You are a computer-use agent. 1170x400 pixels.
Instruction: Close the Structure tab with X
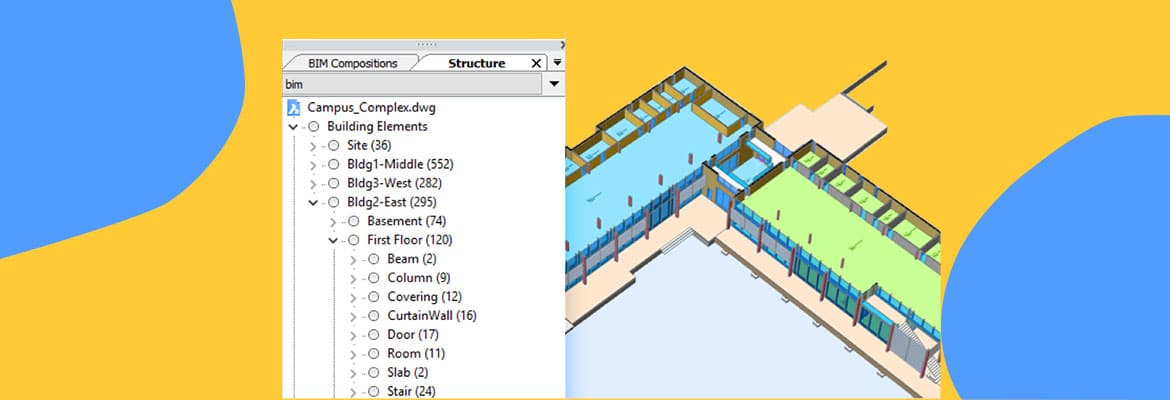[536, 63]
